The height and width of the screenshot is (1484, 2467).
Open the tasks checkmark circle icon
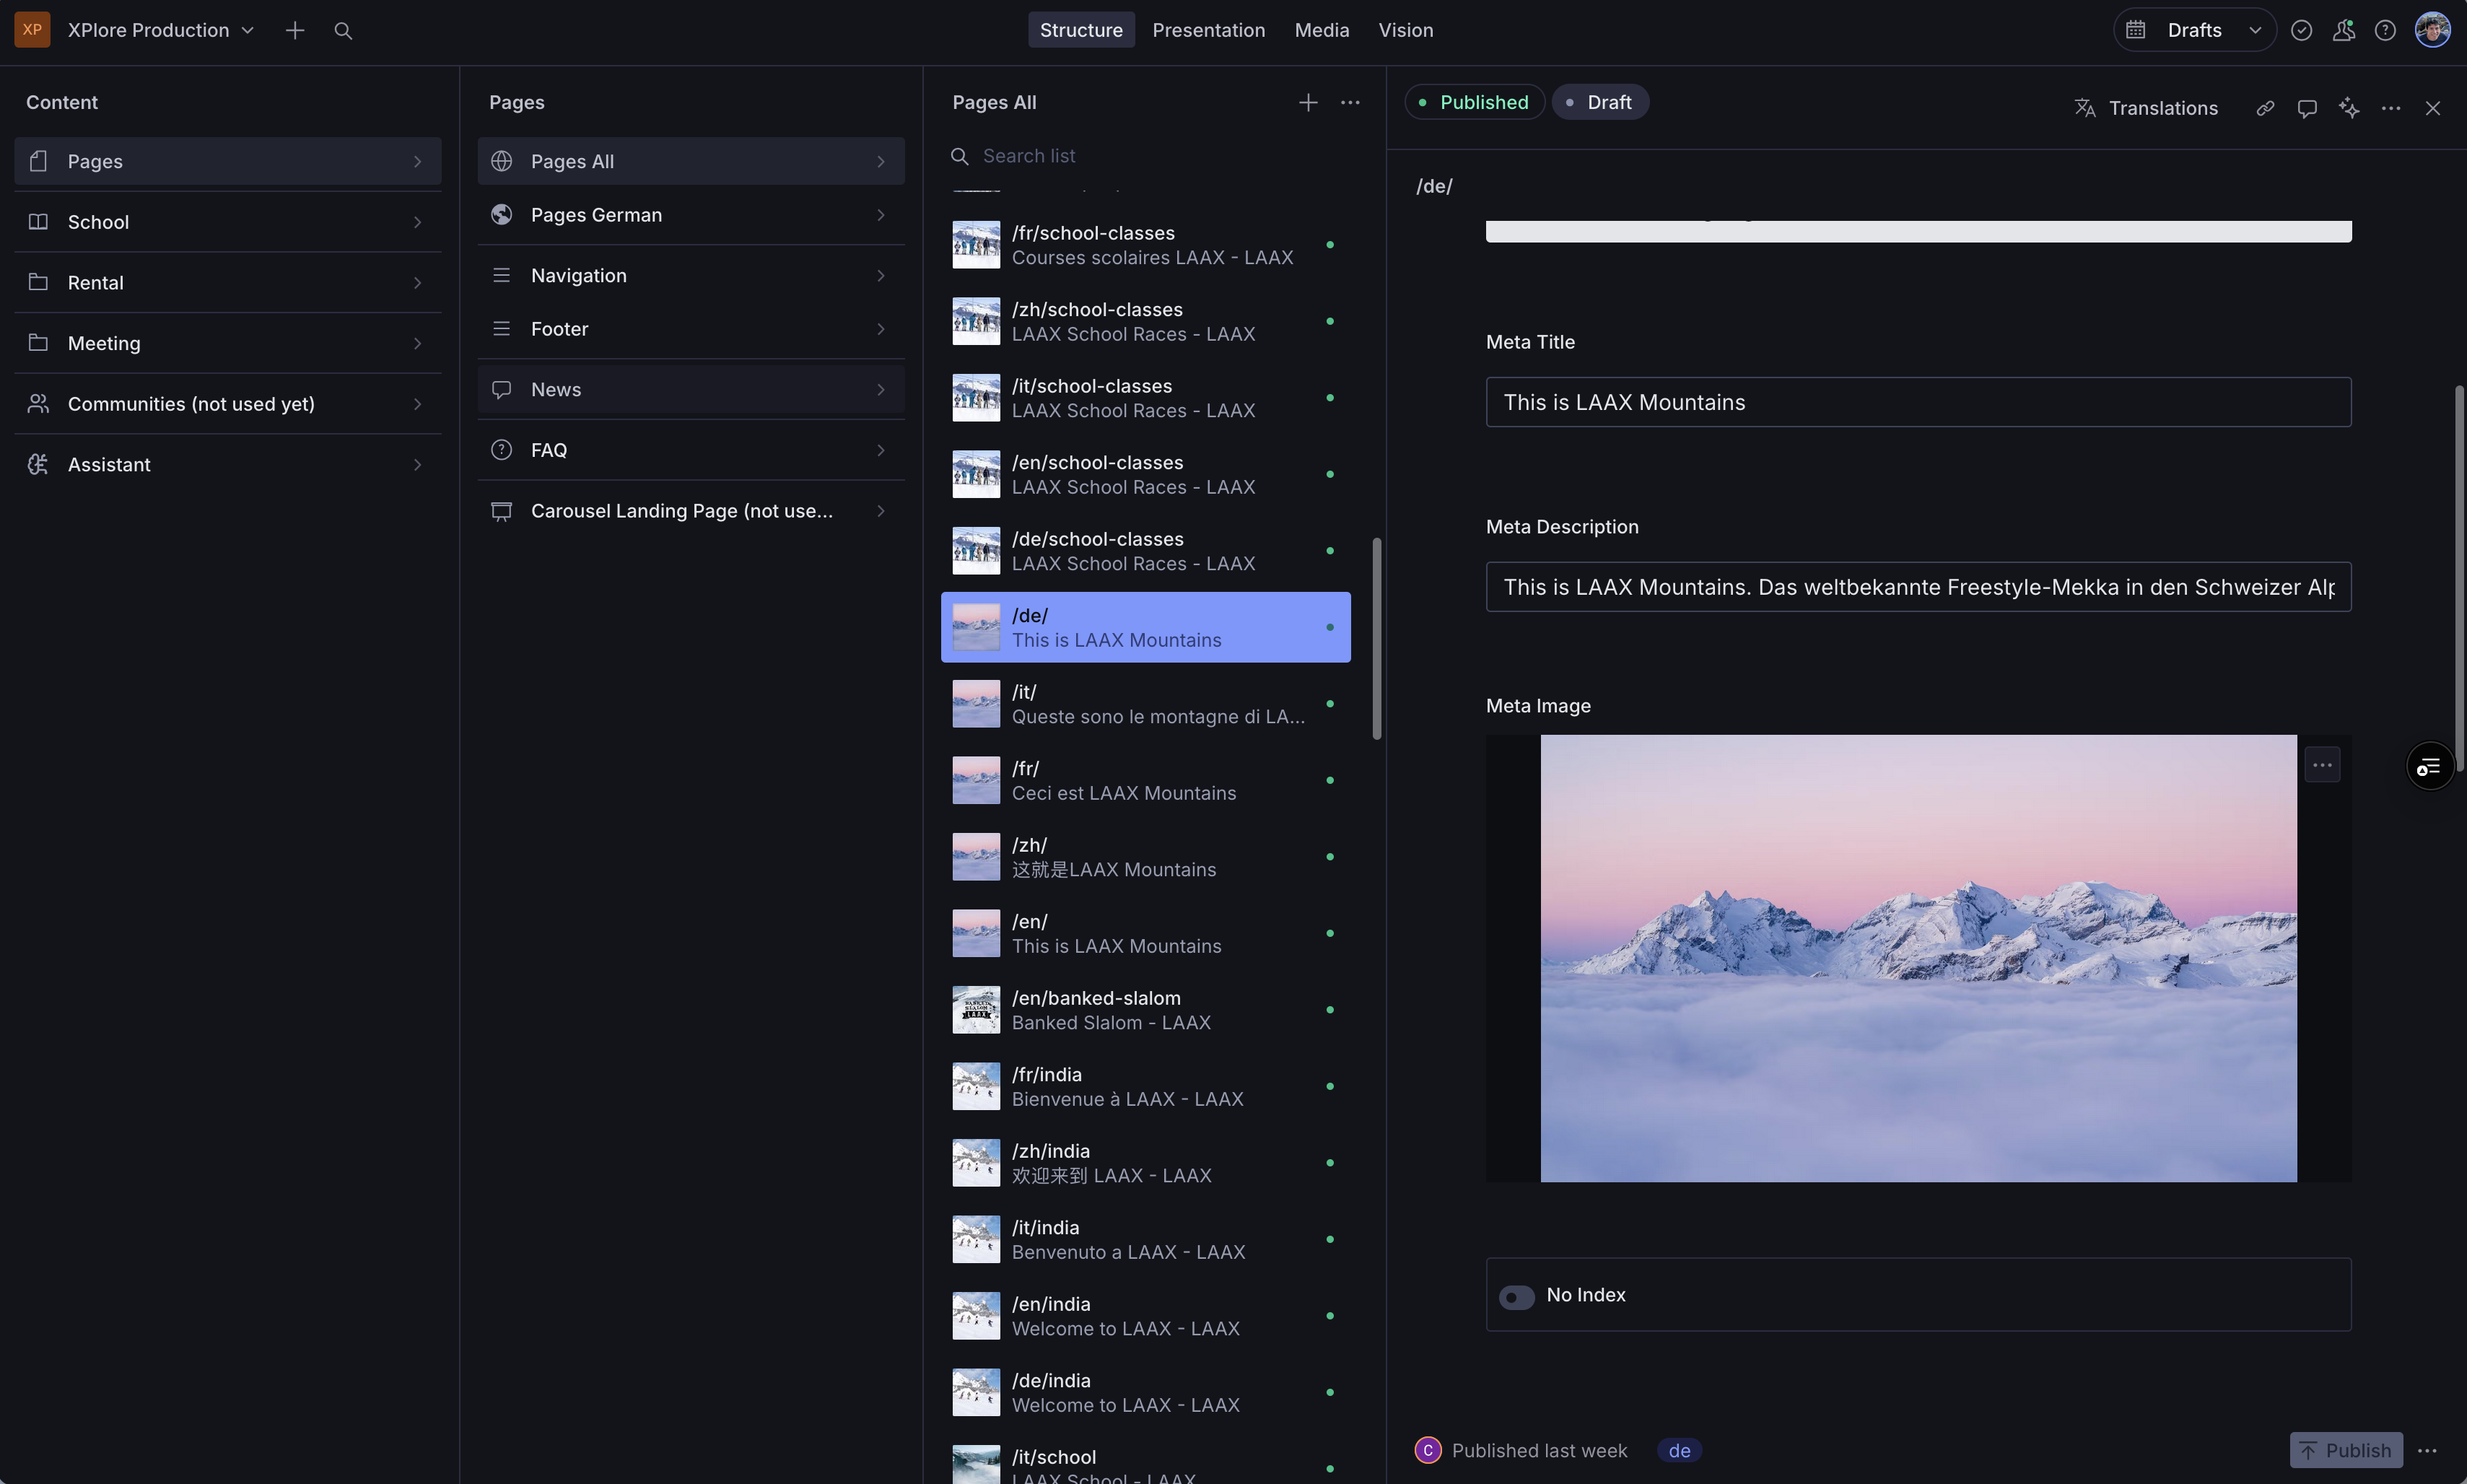click(2301, 31)
